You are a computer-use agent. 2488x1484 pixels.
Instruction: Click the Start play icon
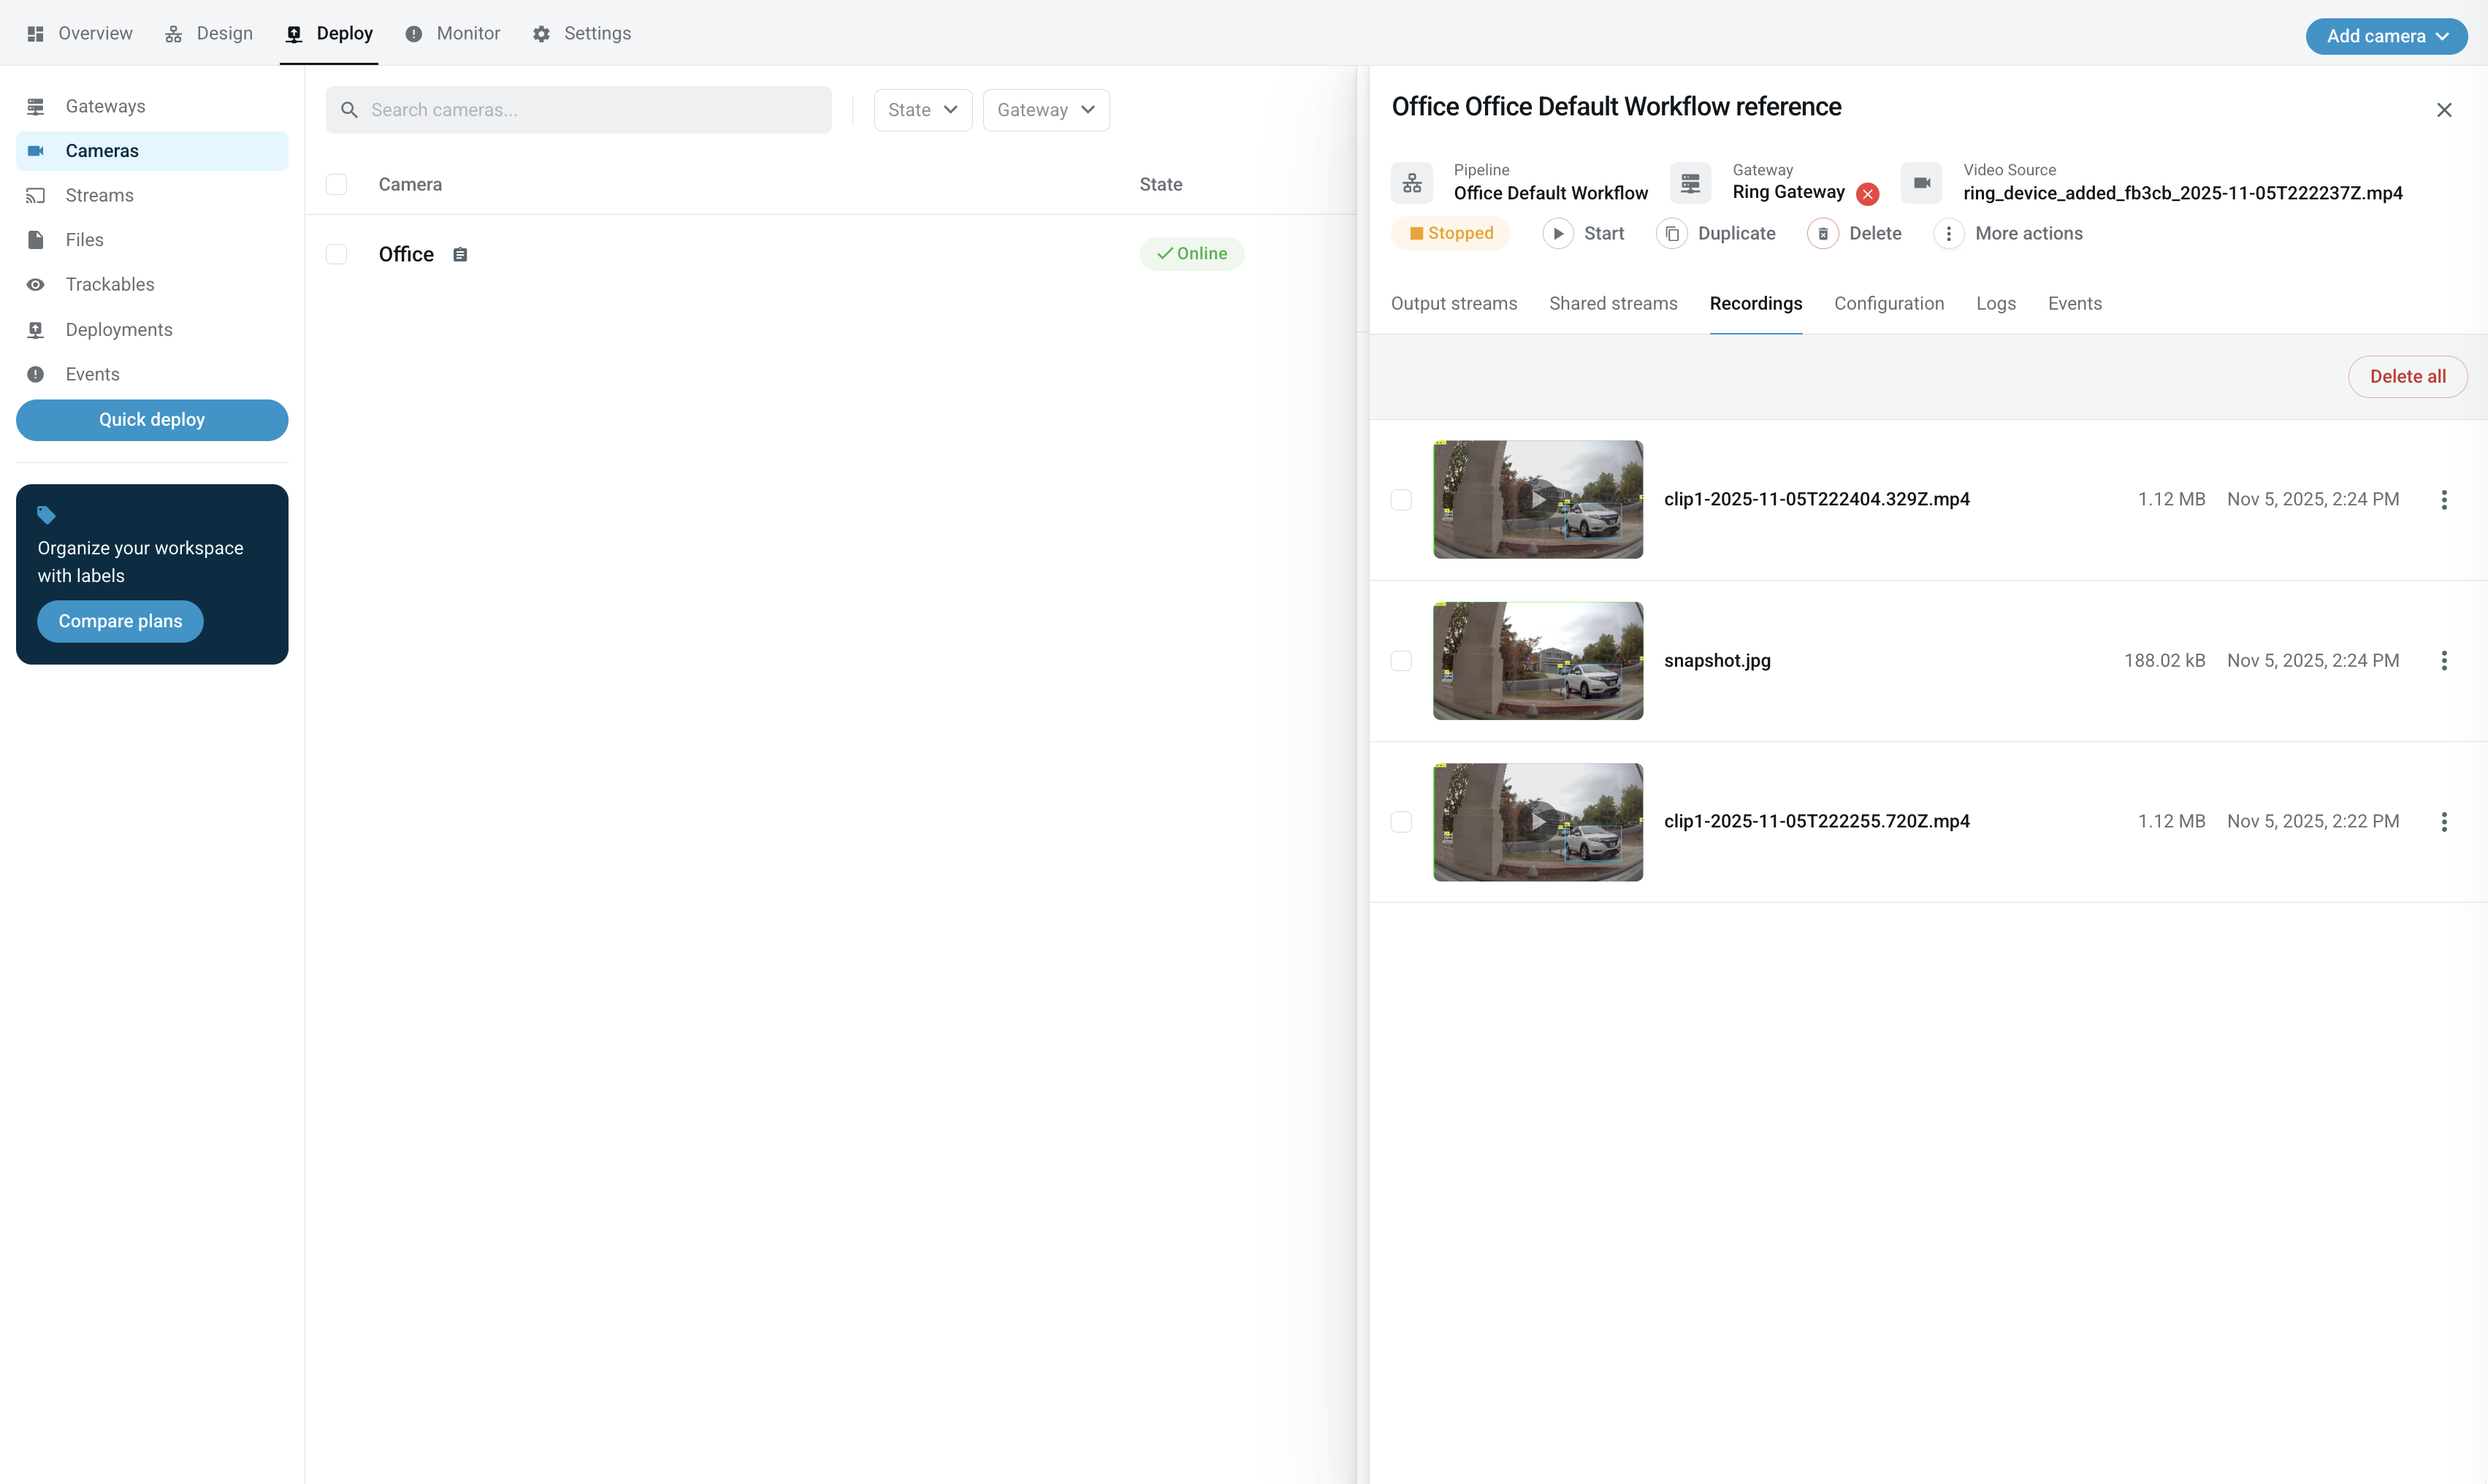click(x=1557, y=233)
